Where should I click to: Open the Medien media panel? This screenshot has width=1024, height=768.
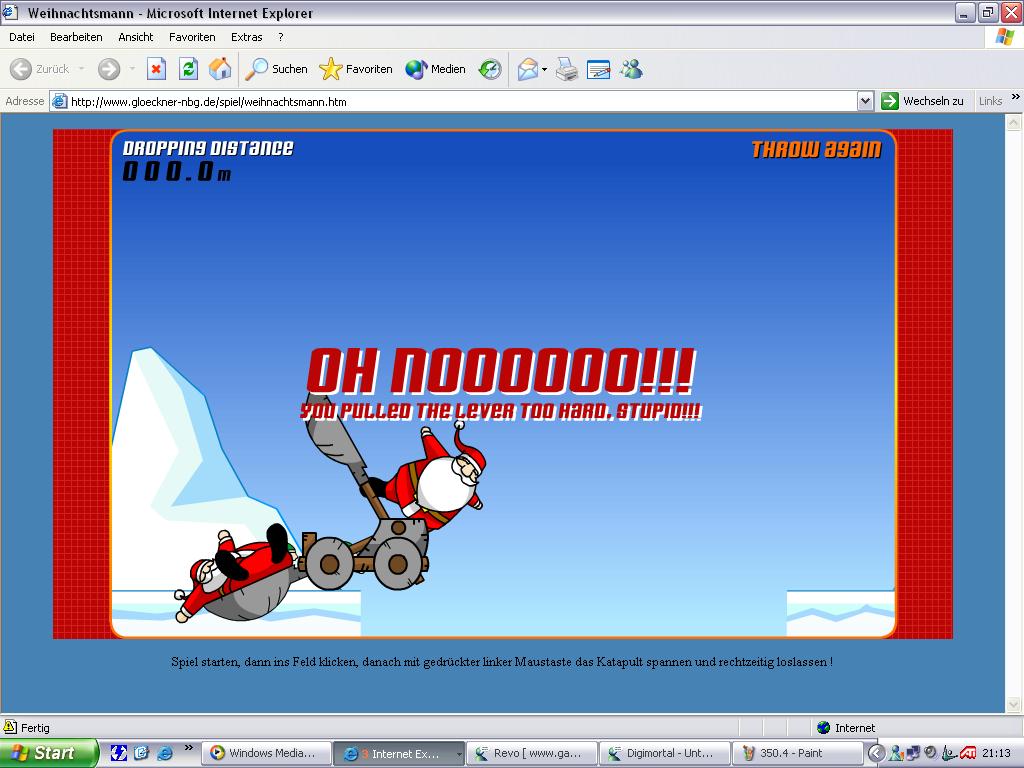point(435,69)
